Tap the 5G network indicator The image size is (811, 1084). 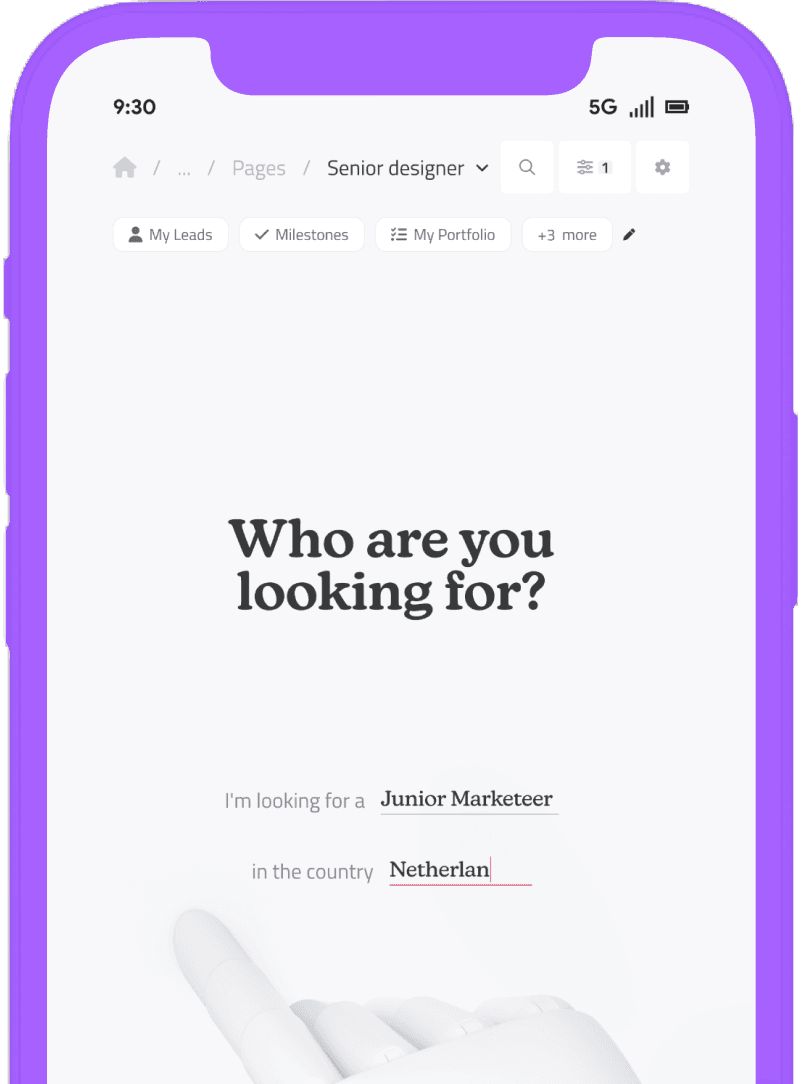click(x=603, y=107)
